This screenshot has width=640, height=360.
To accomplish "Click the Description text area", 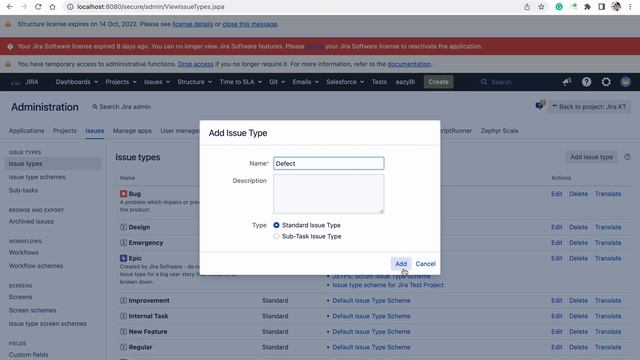I will coord(329,194).
